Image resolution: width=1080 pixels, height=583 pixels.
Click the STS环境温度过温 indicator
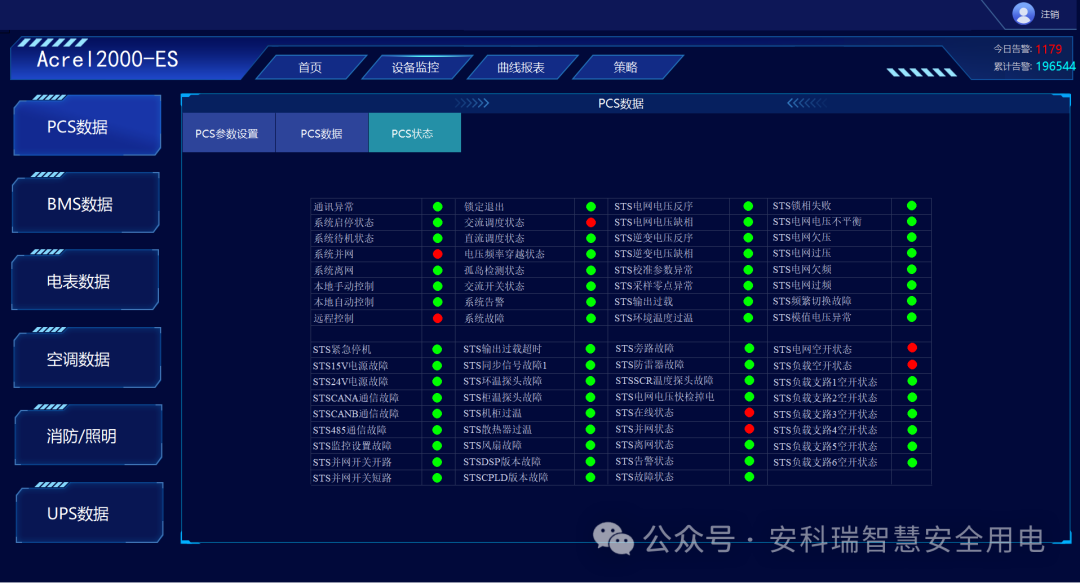pyautogui.click(x=748, y=318)
